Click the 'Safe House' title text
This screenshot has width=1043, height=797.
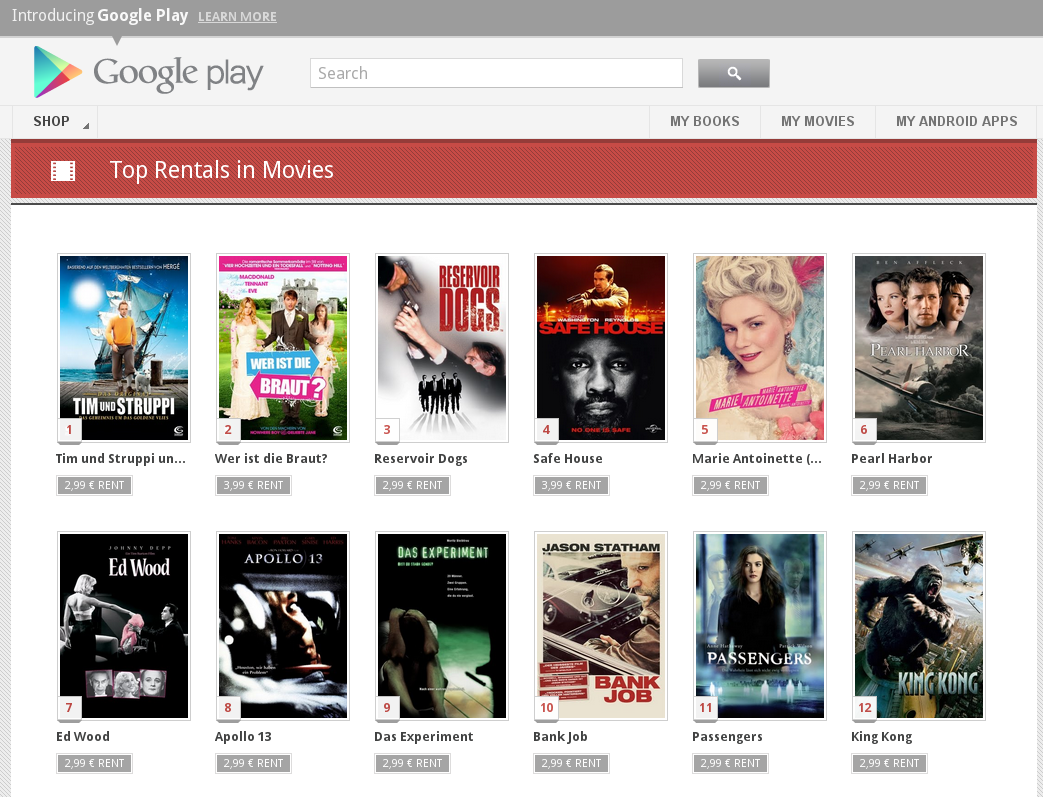[x=567, y=458]
